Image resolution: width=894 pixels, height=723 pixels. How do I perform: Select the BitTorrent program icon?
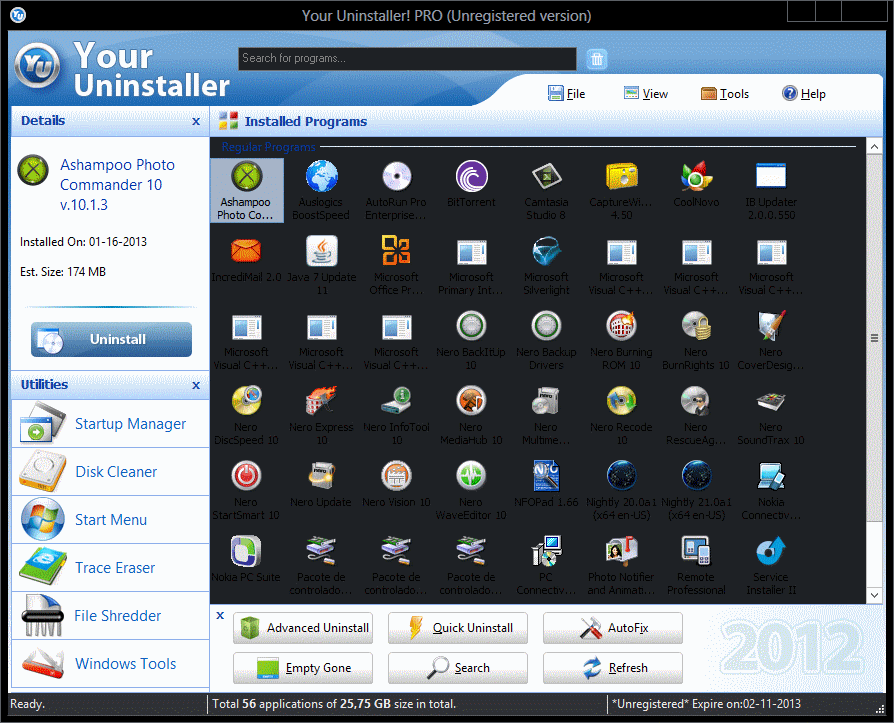coord(471,178)
